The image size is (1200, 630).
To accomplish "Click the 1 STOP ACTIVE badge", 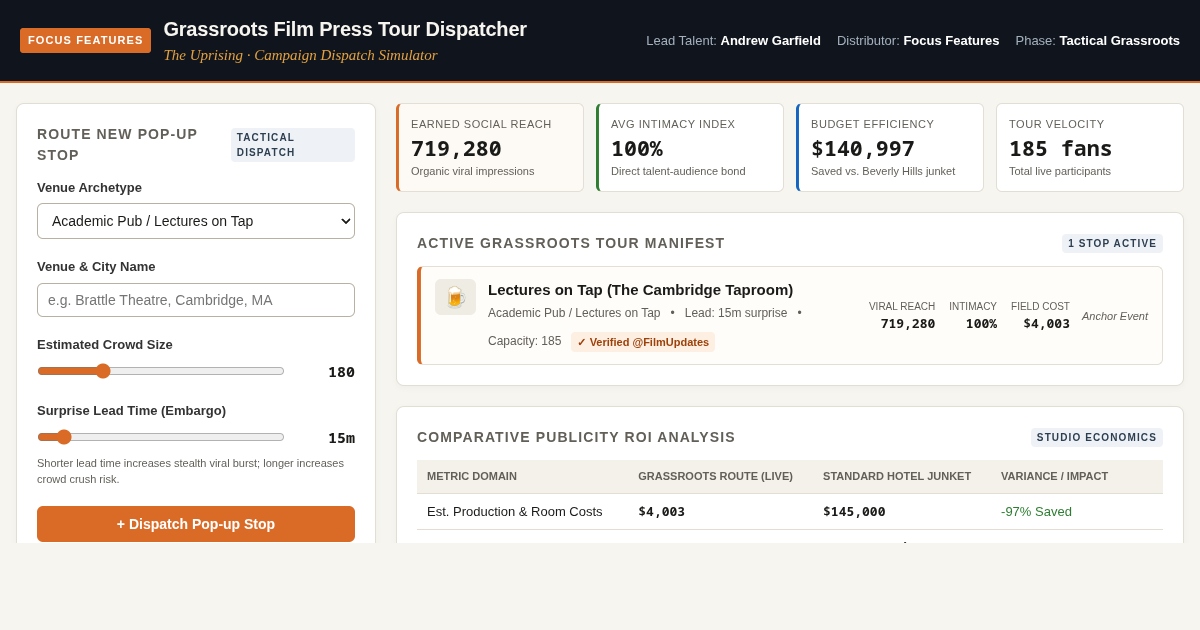I will [x=1112, y=243].
